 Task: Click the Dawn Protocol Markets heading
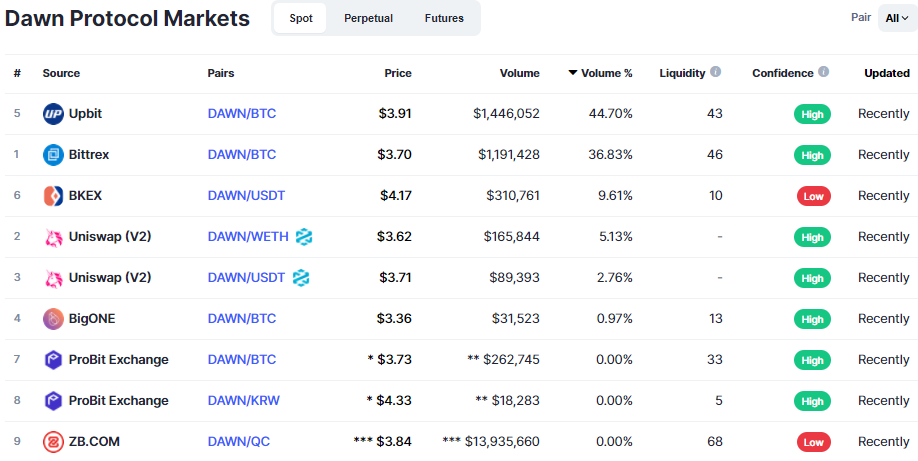(127, 19)
